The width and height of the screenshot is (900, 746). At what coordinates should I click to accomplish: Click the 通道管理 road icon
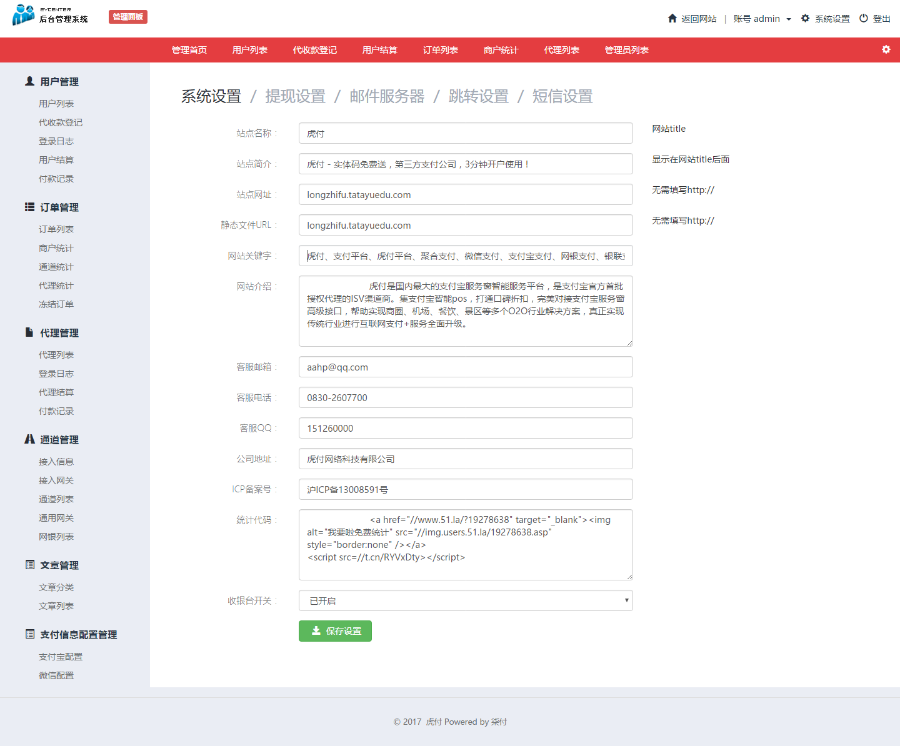tap(29, 439)
